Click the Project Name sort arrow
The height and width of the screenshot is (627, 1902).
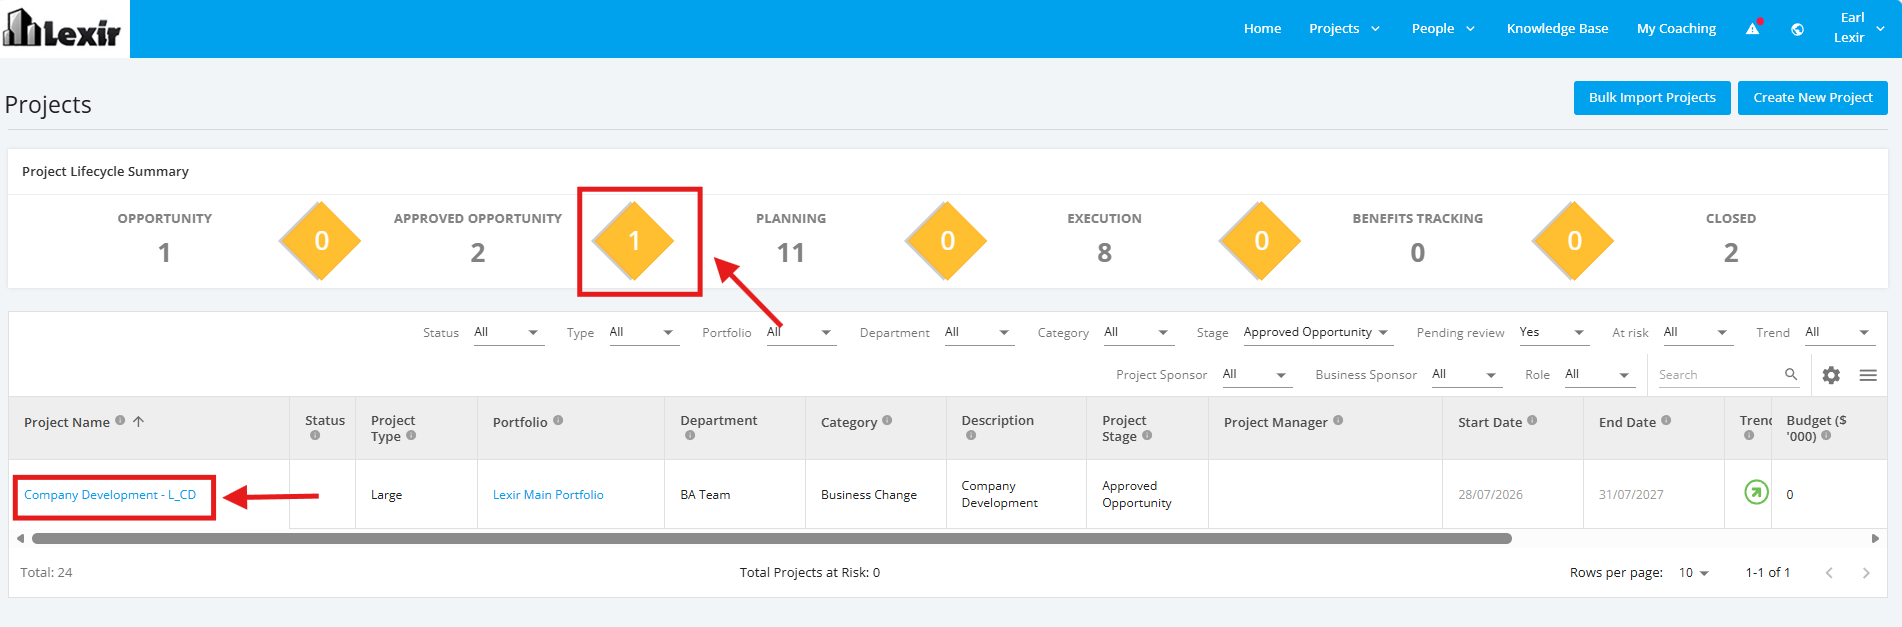(x=139, y=421)
